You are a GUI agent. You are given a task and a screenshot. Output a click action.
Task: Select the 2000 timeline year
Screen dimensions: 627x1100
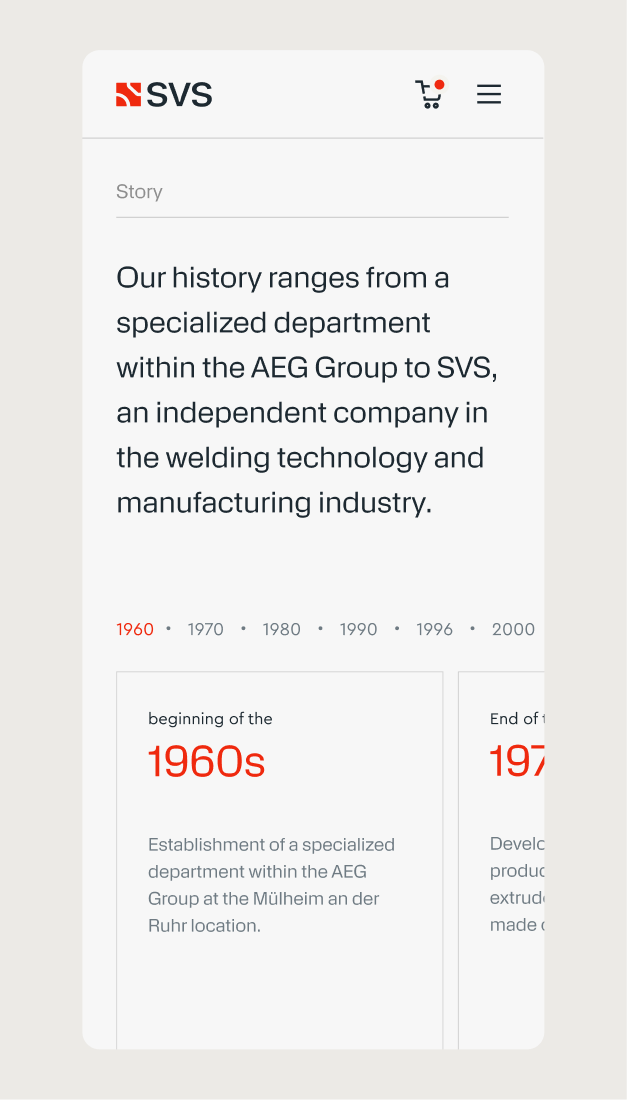click(513, 629)
